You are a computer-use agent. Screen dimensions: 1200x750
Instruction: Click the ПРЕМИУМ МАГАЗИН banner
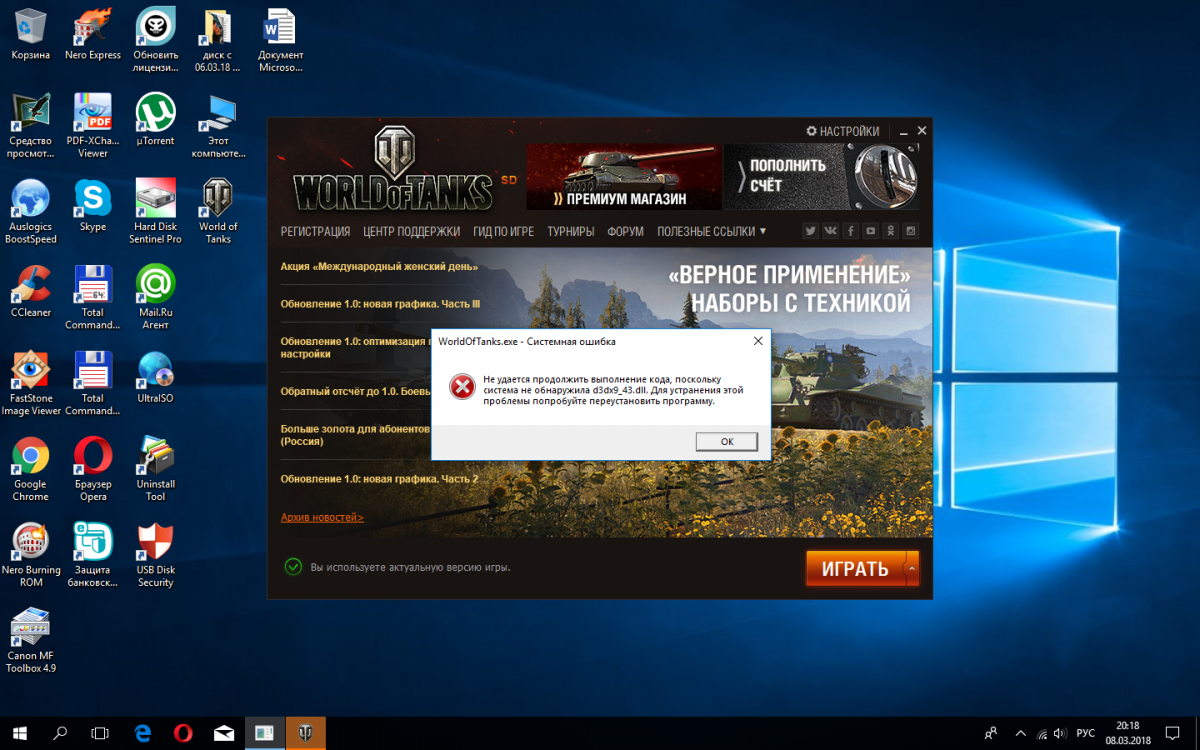point(624,176)
